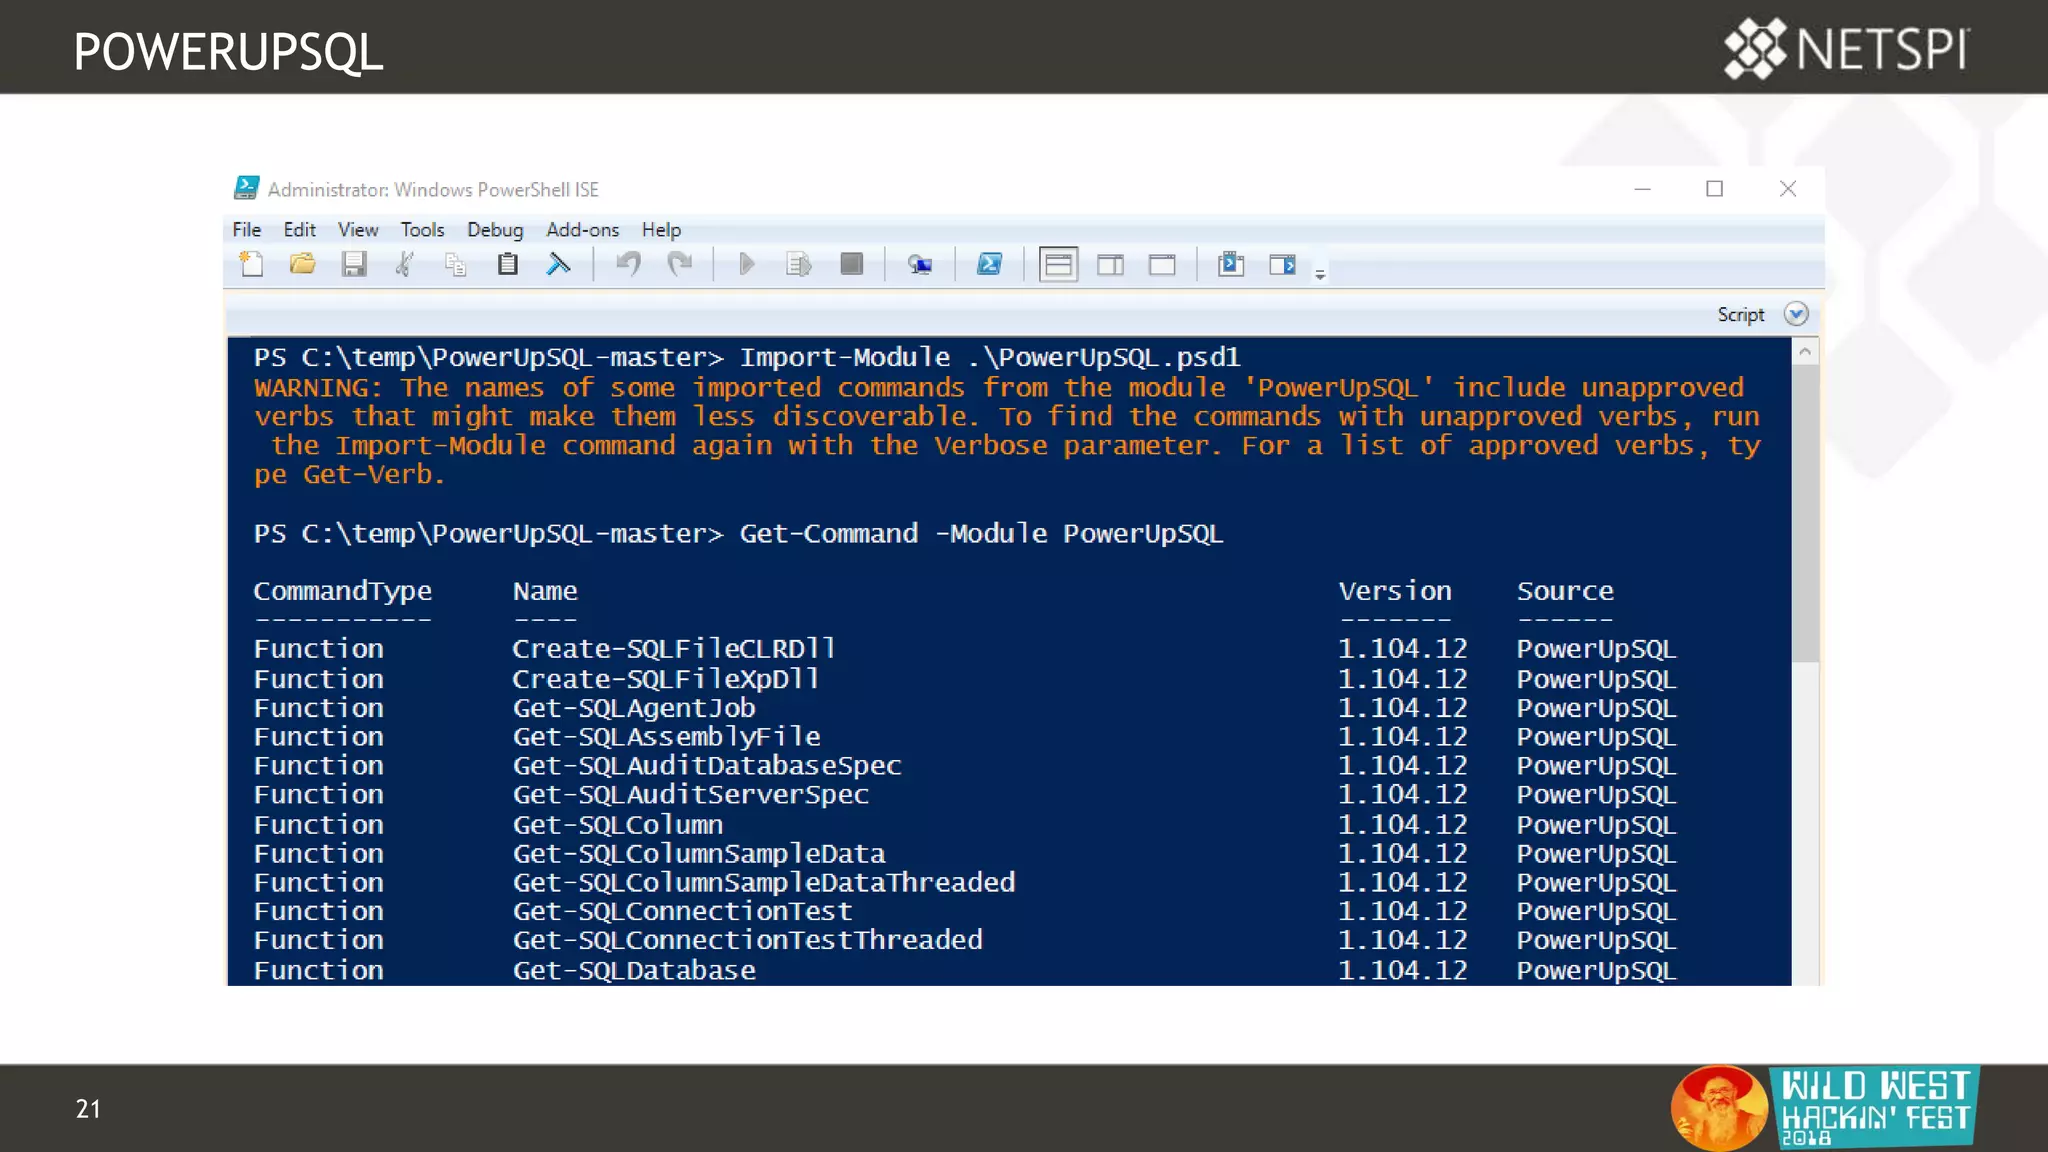This screenshot has width=2048, height=1152.
Task: Select Show Script Pane Top layout icon
Action: click(x=1058, y=265)
